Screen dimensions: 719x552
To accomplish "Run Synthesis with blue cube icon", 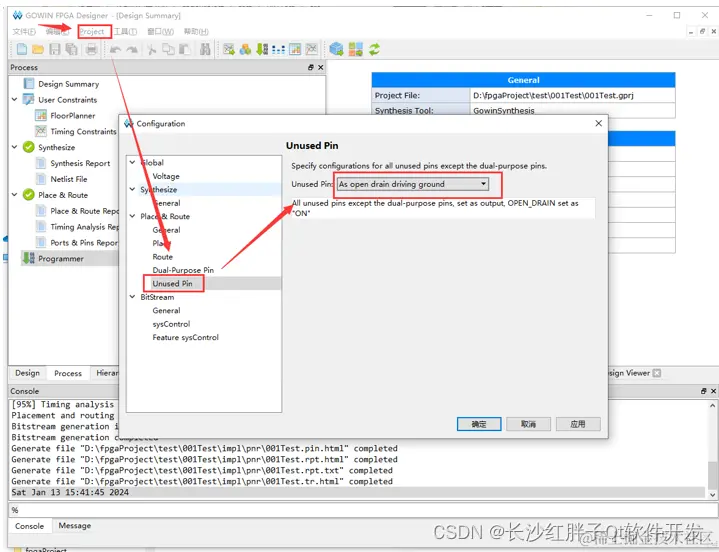I will (x=336, y=49).
